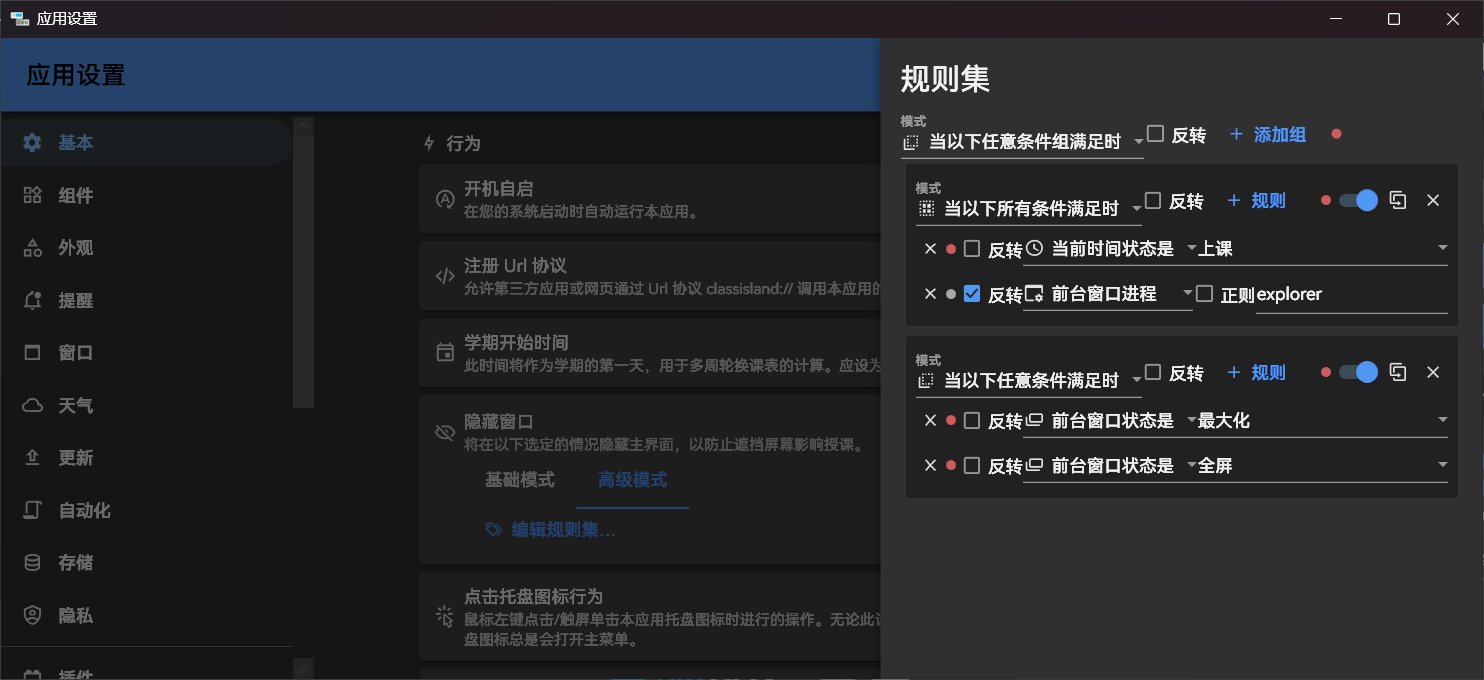Open the 当前时间状态是 rule type dropdown
The image size is (1484, 680).
click(x=1110, y=249)
